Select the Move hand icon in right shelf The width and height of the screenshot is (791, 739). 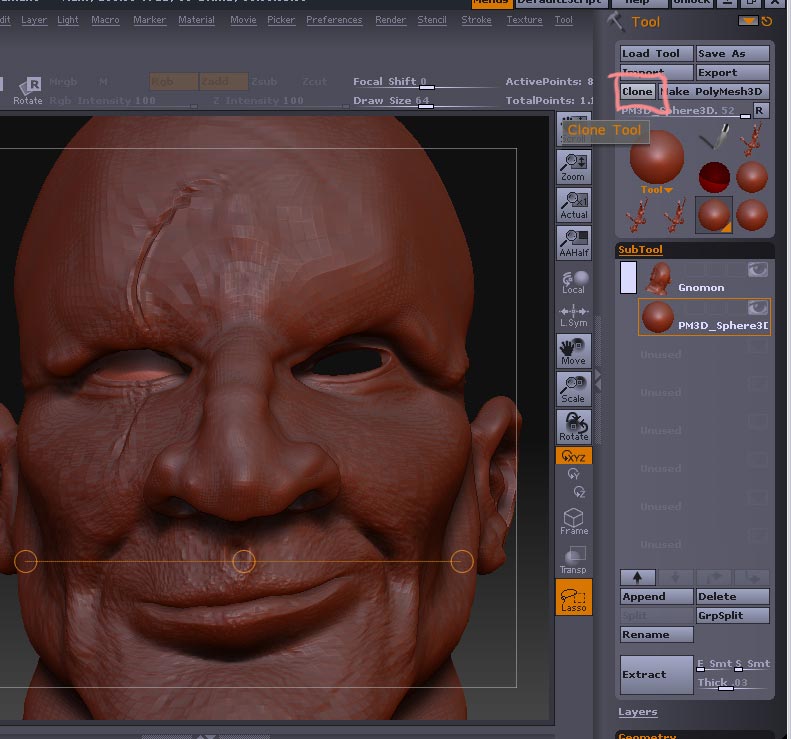tap(574, 351)
